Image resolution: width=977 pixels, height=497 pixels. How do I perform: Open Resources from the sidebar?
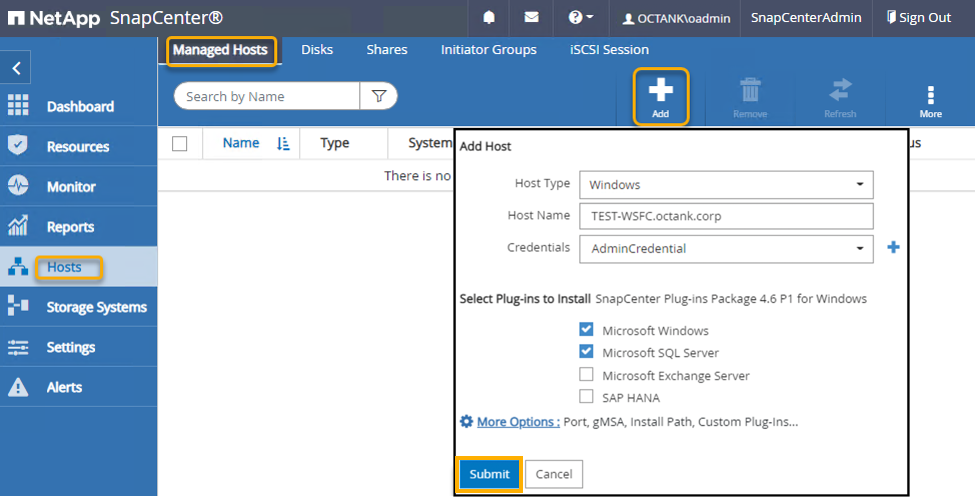[78, 147]
